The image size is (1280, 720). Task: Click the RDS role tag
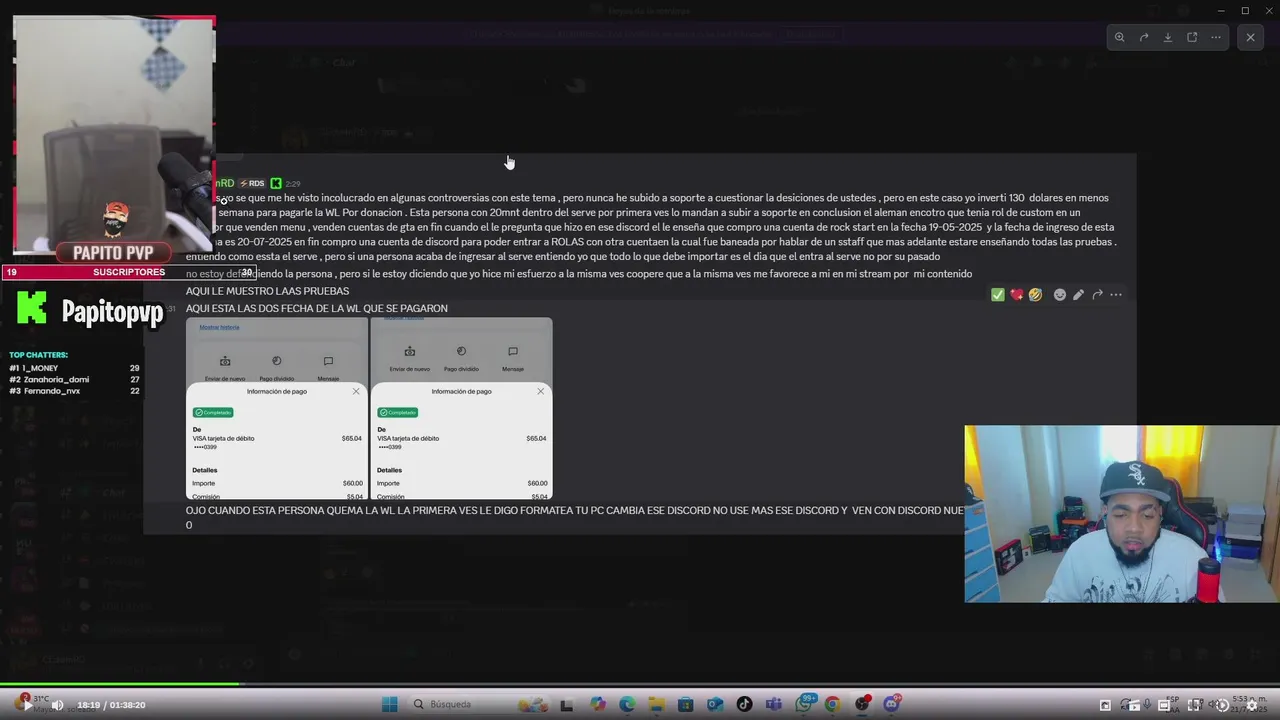click(x=253, y=183)
